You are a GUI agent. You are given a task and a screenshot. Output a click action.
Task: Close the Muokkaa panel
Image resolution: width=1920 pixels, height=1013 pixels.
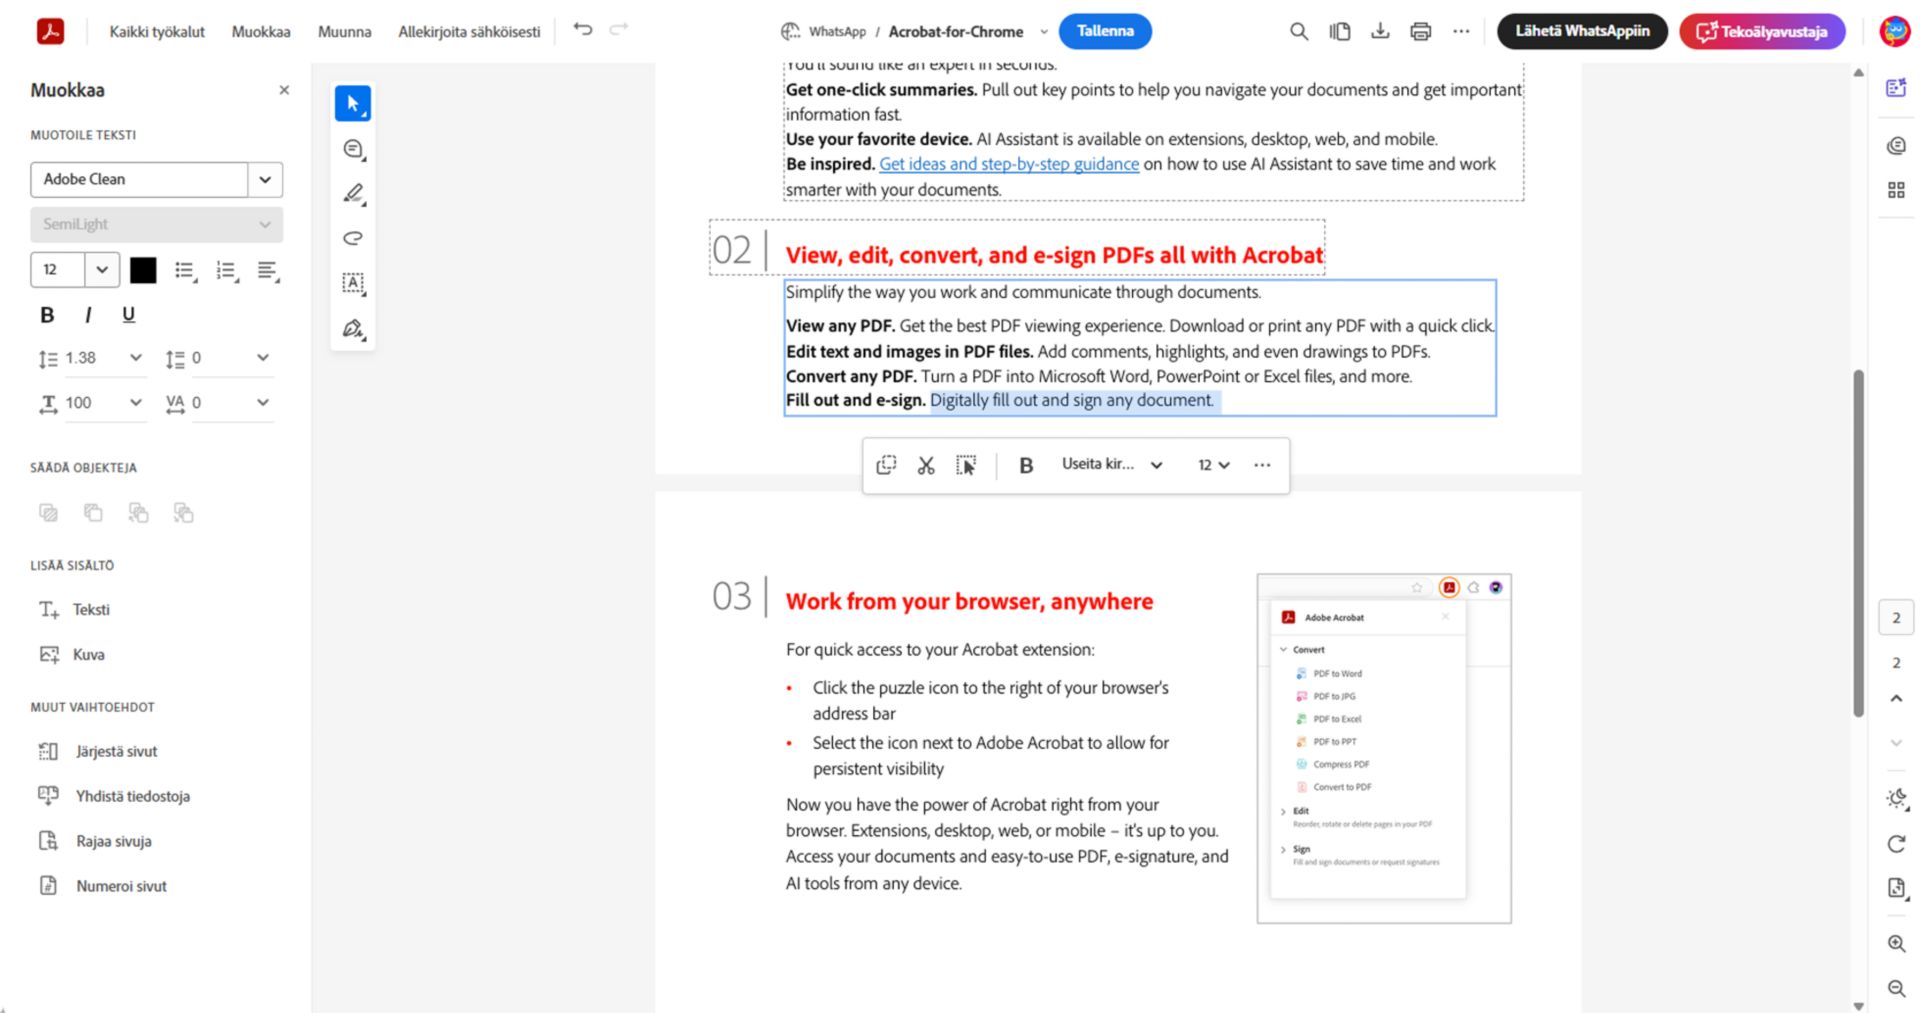[x=284, y=90]
